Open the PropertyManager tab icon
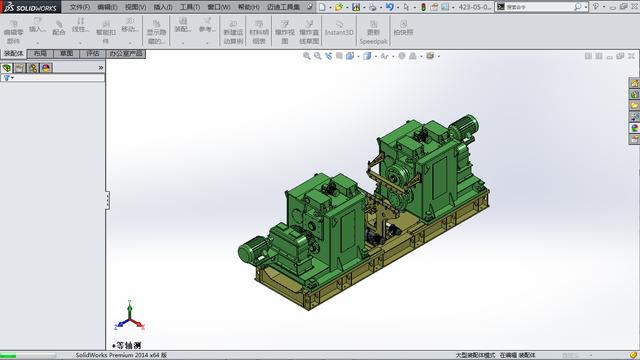The image size is (640, 360). coord(20,68)
